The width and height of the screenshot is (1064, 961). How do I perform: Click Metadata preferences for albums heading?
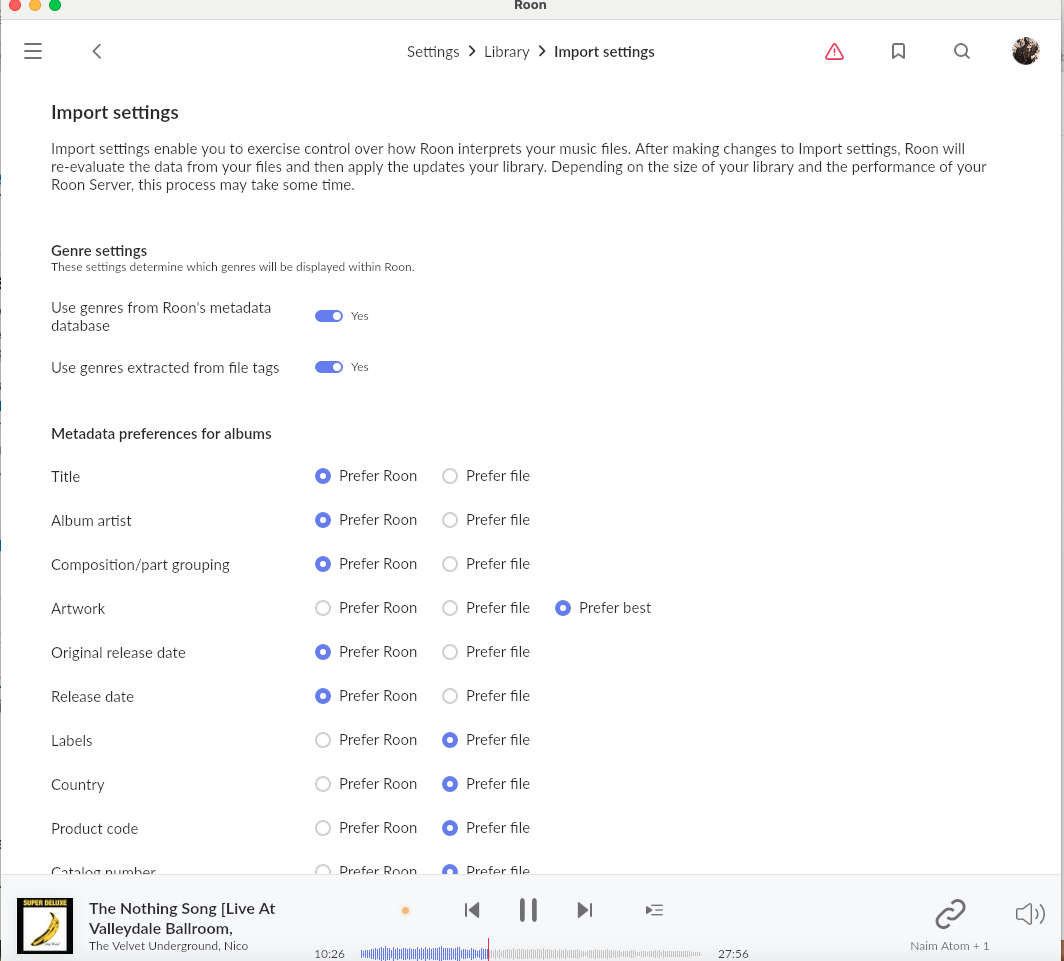point(162,434)
